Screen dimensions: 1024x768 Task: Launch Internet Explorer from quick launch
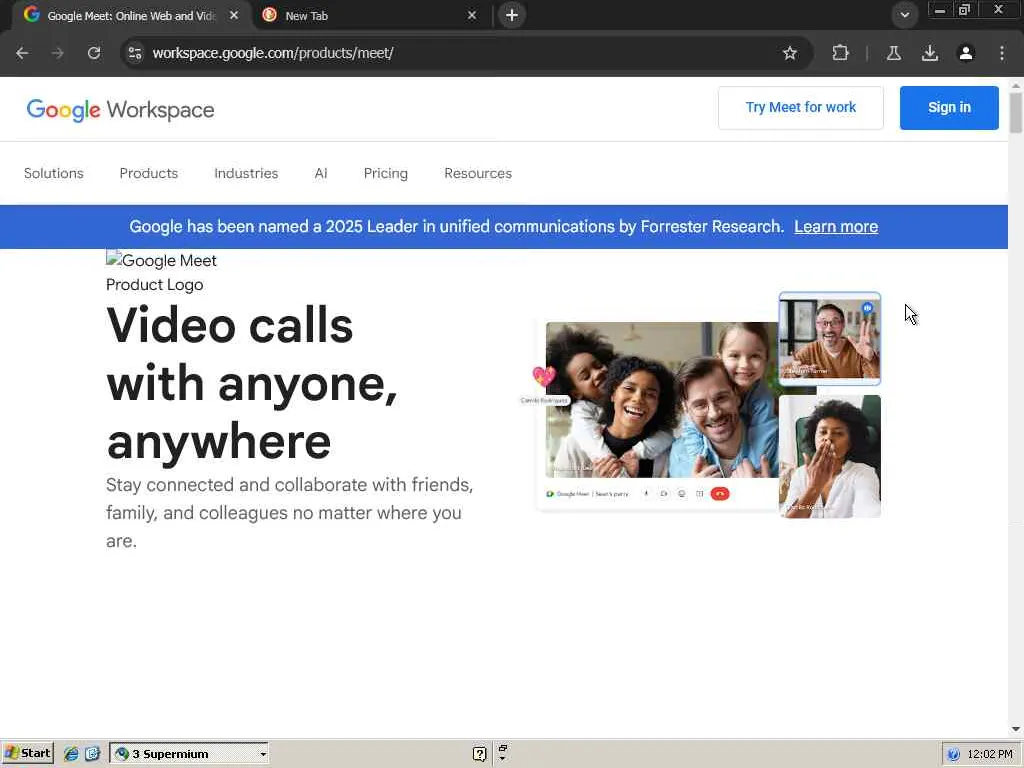pyautogui.click(x=71, y=754)
